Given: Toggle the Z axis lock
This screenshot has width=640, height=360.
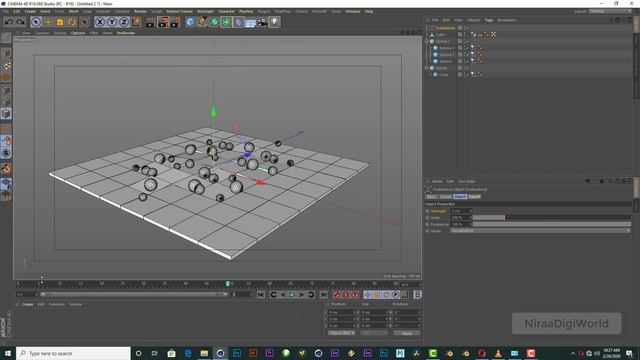Looking at the screenshot, I should (124, 22).
